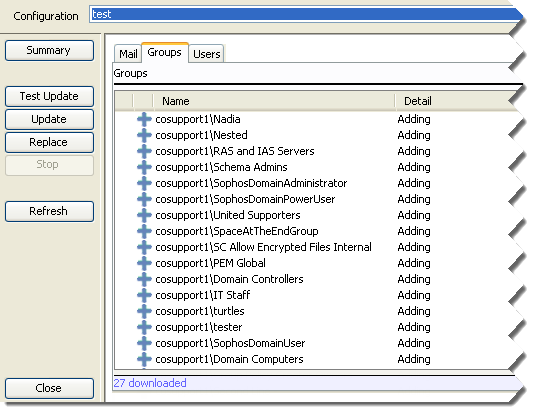Click the plus icon next to cosupport1\Nested

(x=144, y=135)
